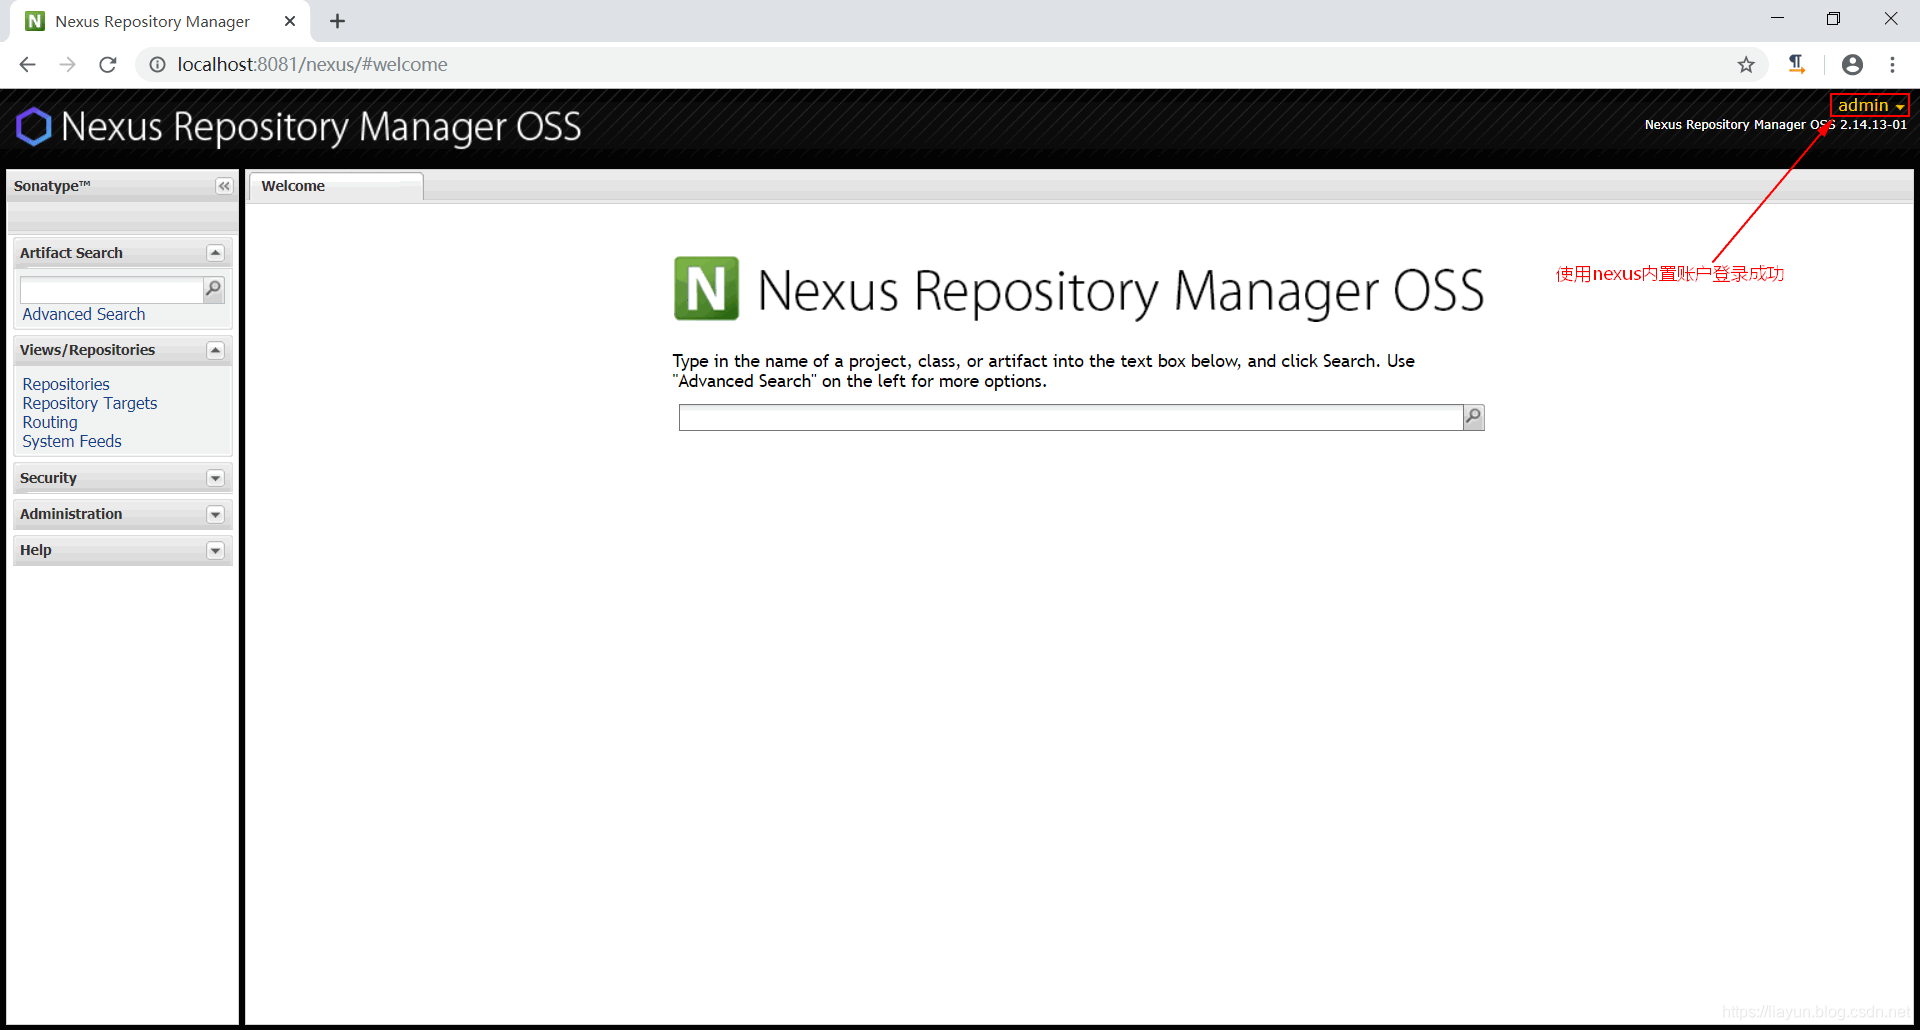Viewport: 1920px width, 1030px height.
Task: Collapse the Artifact Search panel
Action: [x=215, y=253]
